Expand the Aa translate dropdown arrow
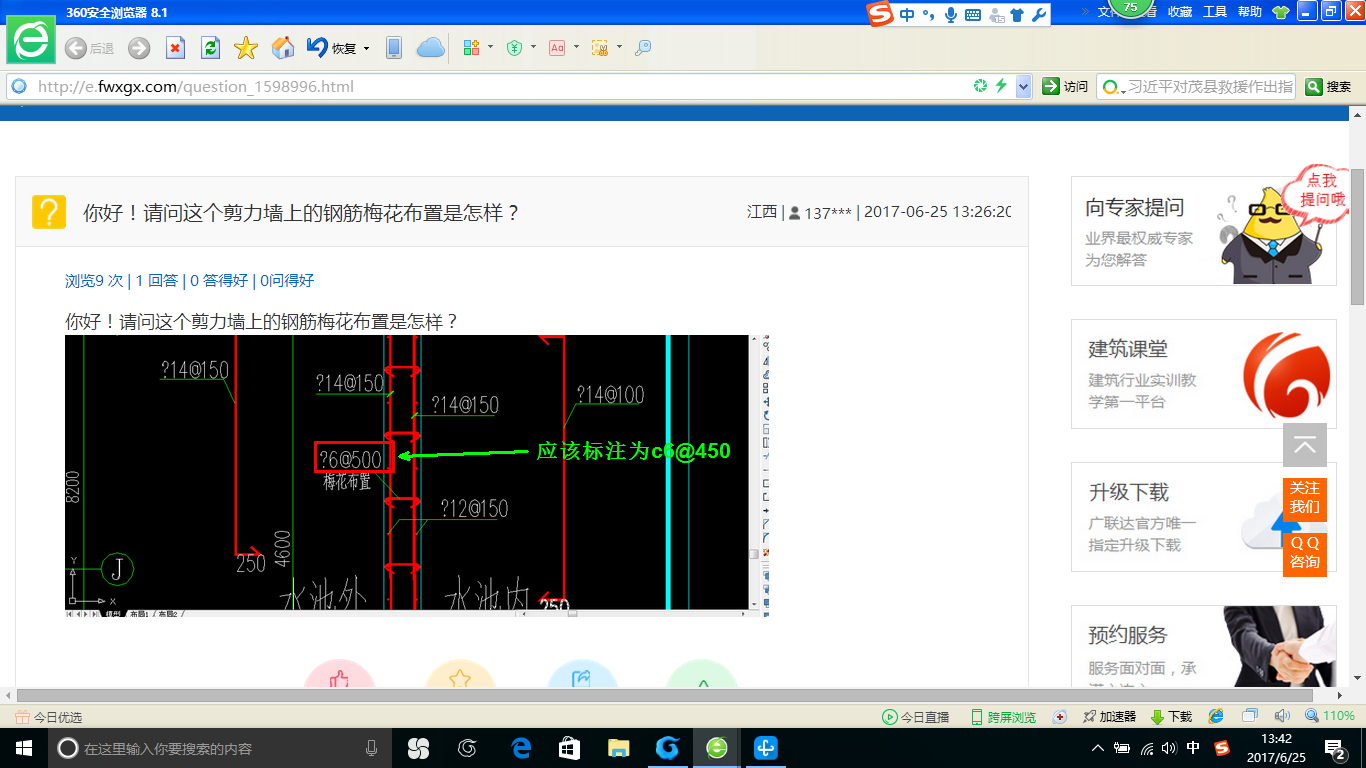 coord(576,47)
